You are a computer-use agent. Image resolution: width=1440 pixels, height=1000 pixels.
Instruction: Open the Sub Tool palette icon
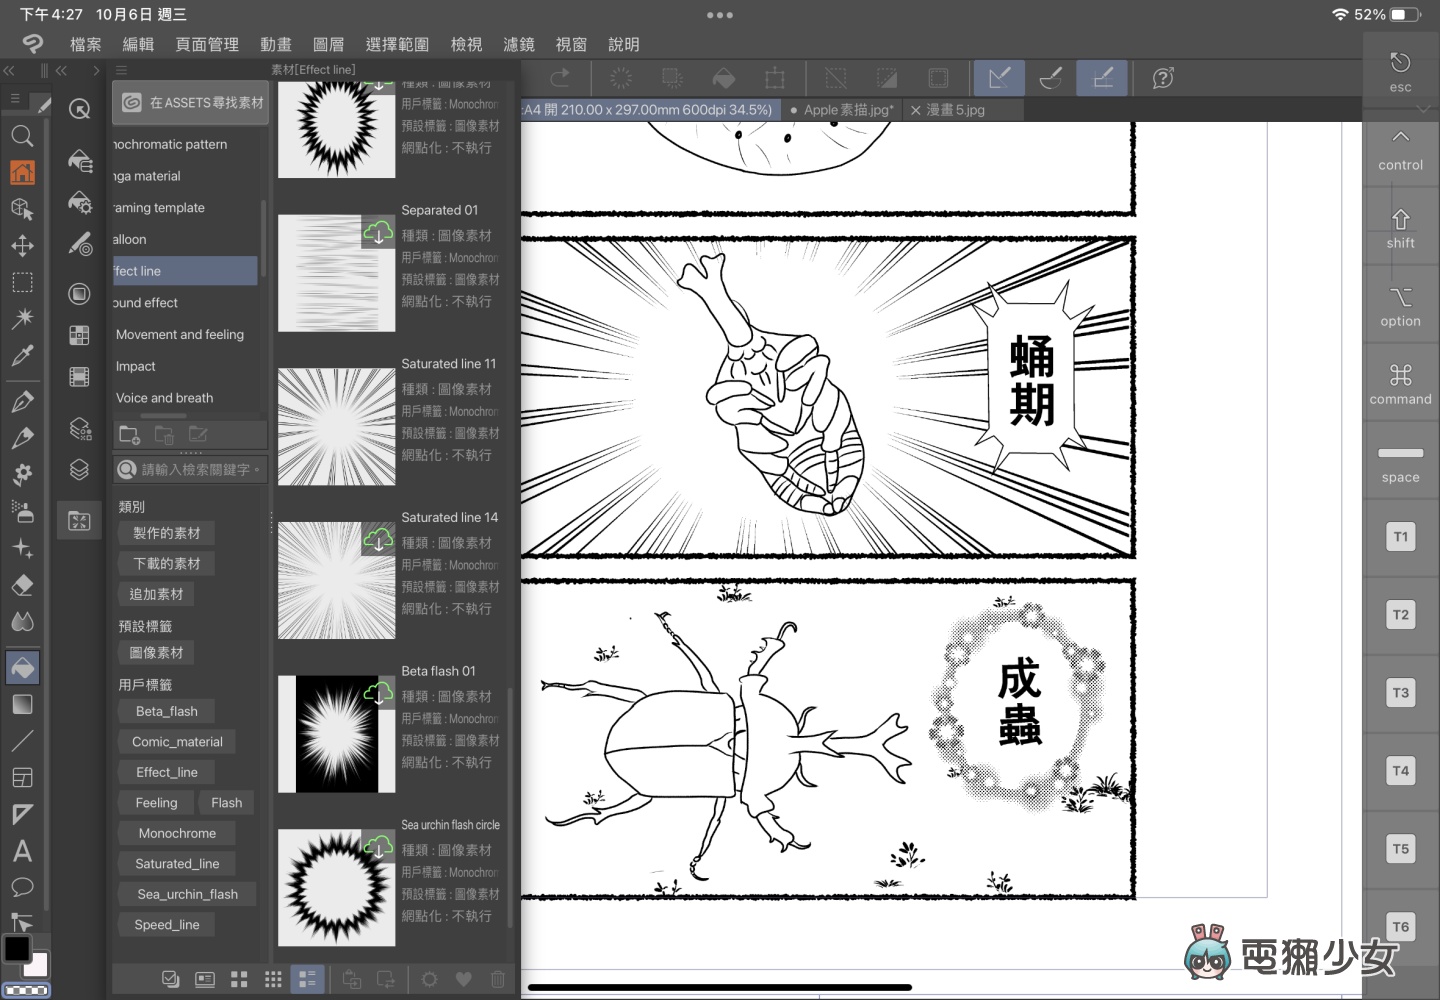(79, 160)
